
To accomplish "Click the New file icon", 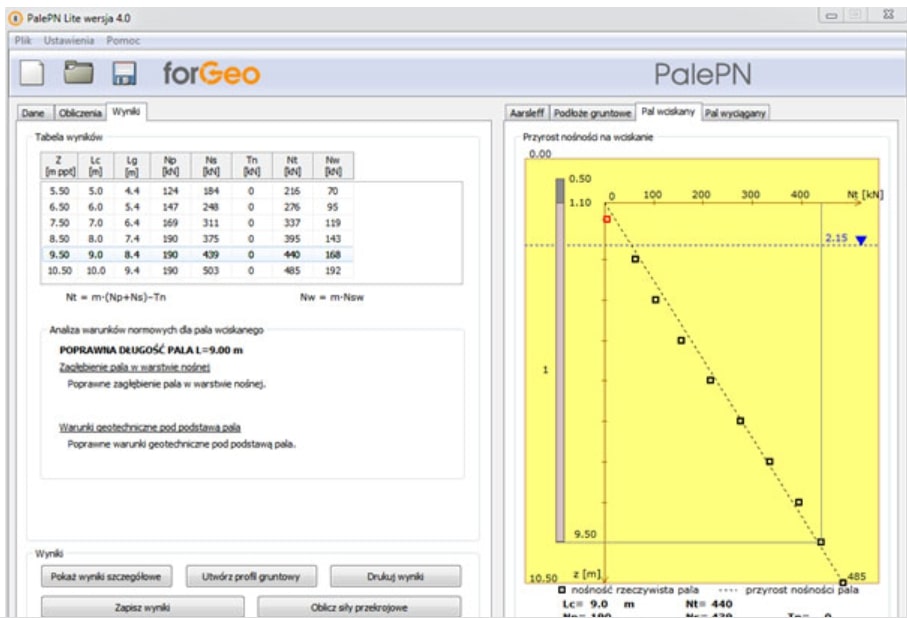I will click(x=35, y=75).
